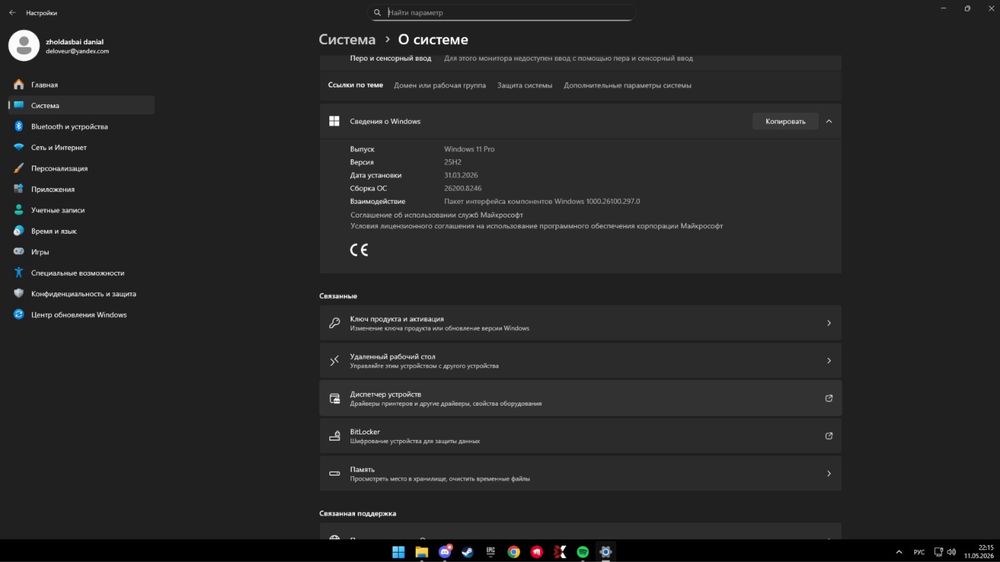
Task: Go back using the Settings back arrow
Action: [x=12, y=12]
